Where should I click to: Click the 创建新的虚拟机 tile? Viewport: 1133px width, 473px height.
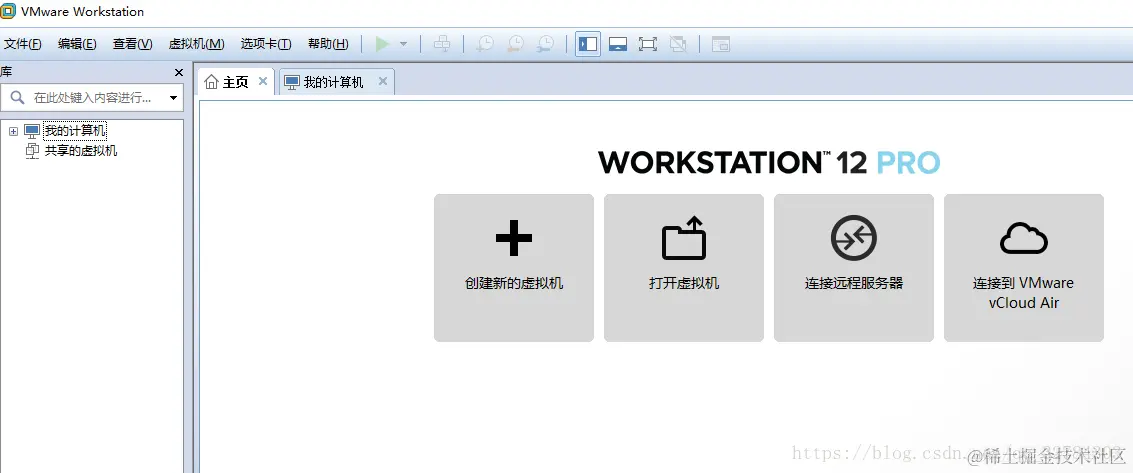pos(514,268)
